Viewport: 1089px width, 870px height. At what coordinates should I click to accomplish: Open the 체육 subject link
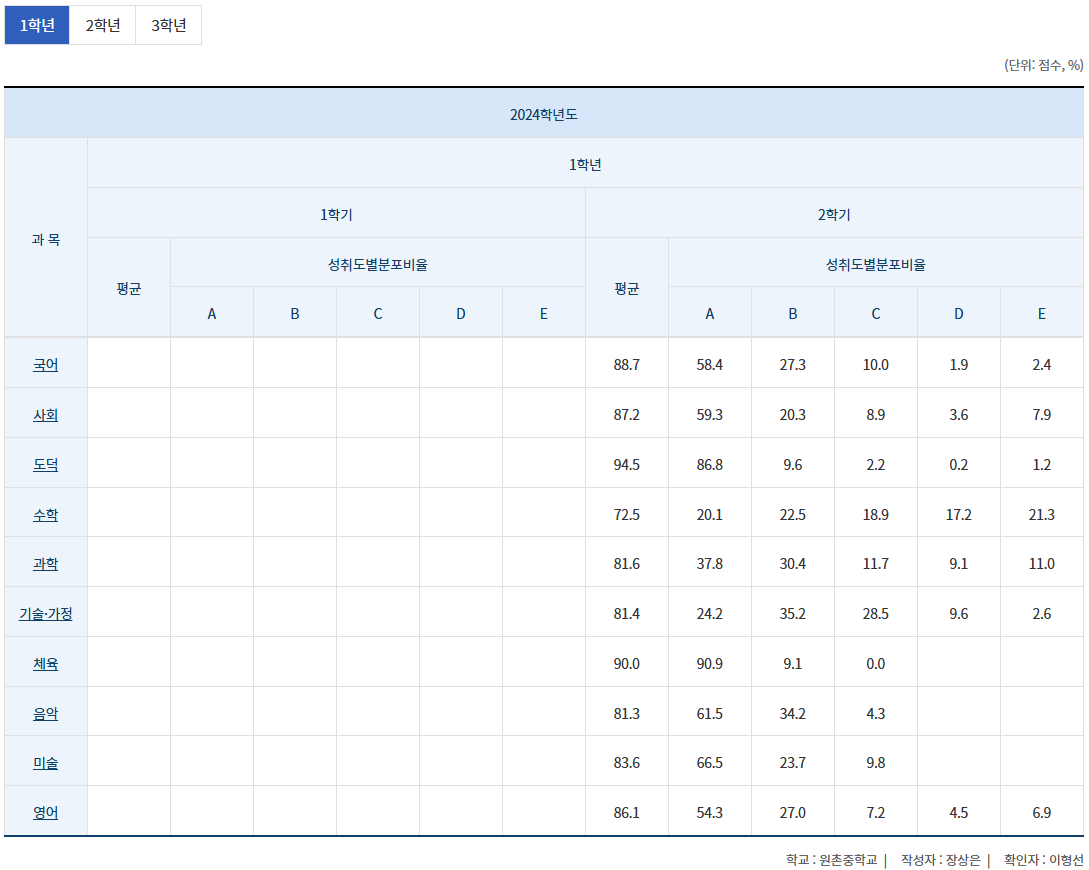46,664
